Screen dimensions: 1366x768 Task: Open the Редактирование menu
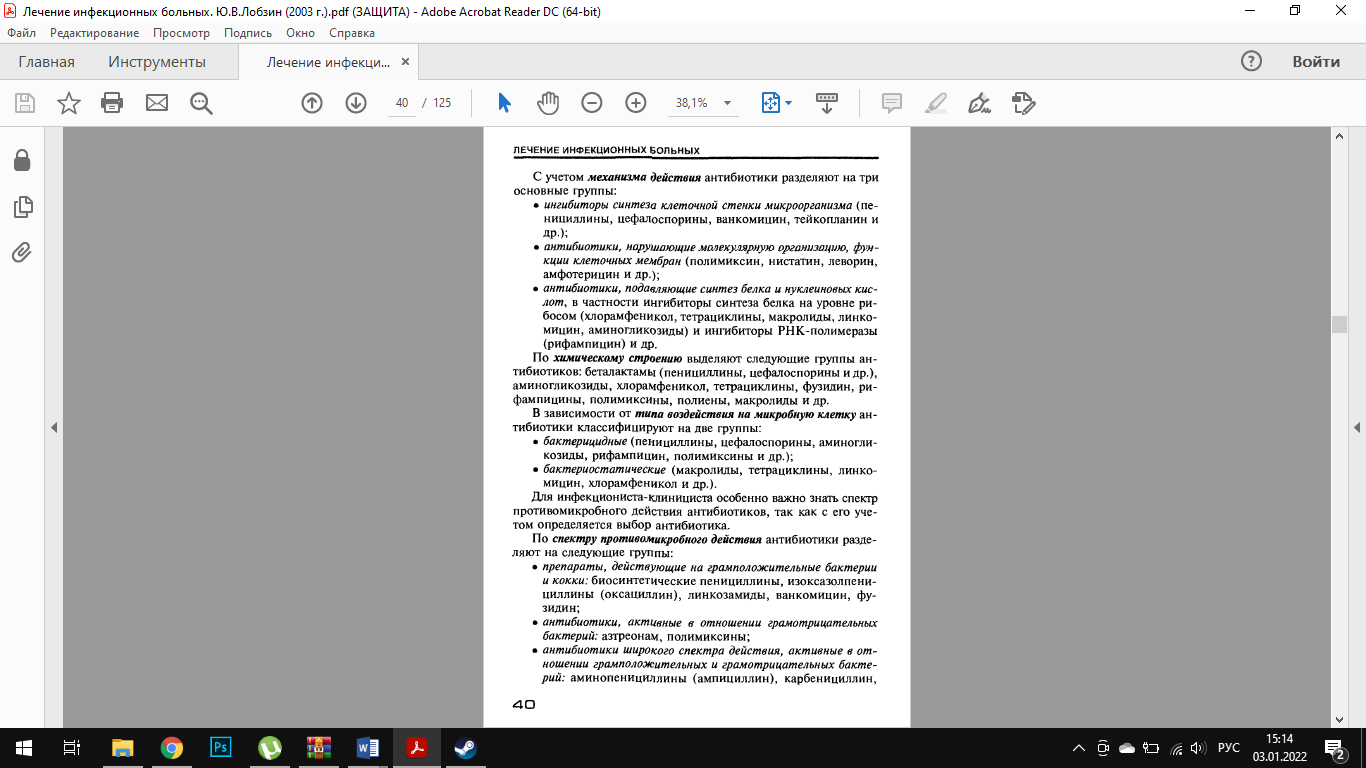[x=94, y=33]
